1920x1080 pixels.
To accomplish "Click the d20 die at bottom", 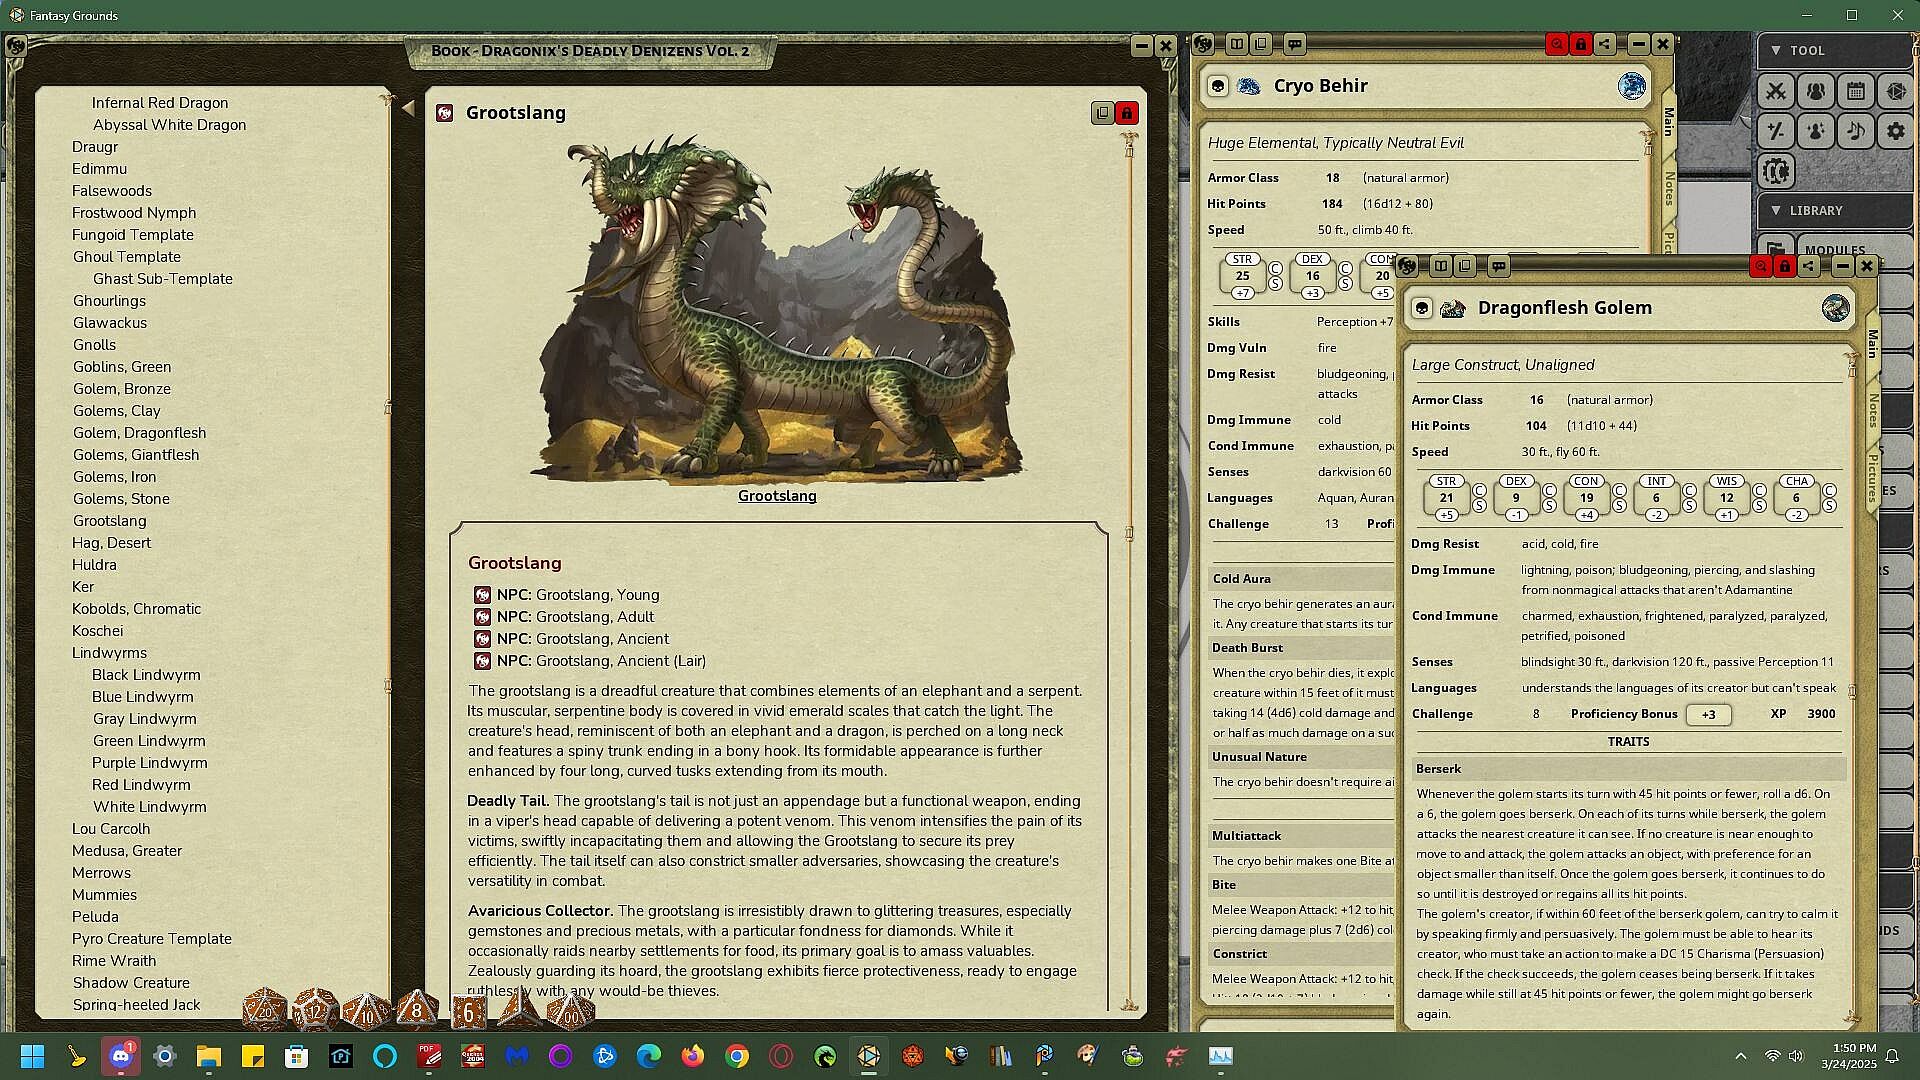I will (265, 1010).
